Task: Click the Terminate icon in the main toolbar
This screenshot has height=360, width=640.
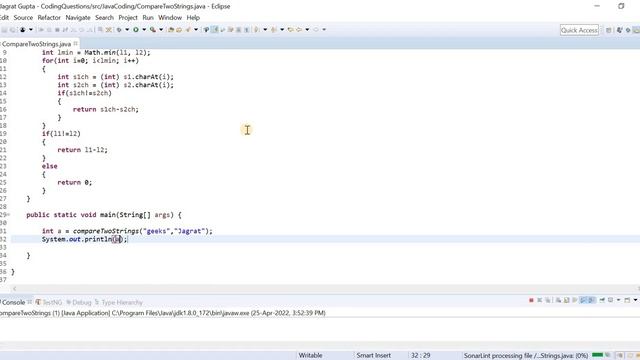Action: 57,30
